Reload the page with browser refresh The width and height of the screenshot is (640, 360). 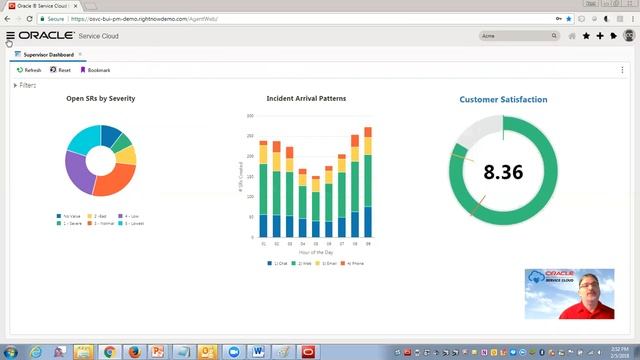coord(29,19)
